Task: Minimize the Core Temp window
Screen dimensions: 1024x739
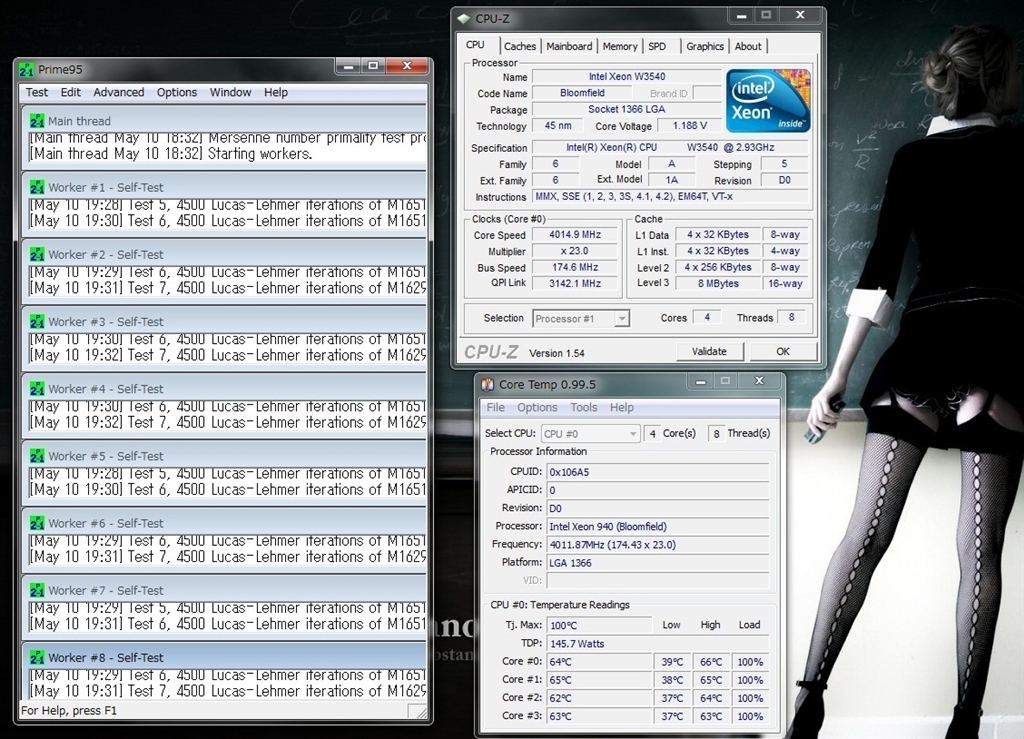Action: click(700, 381)
